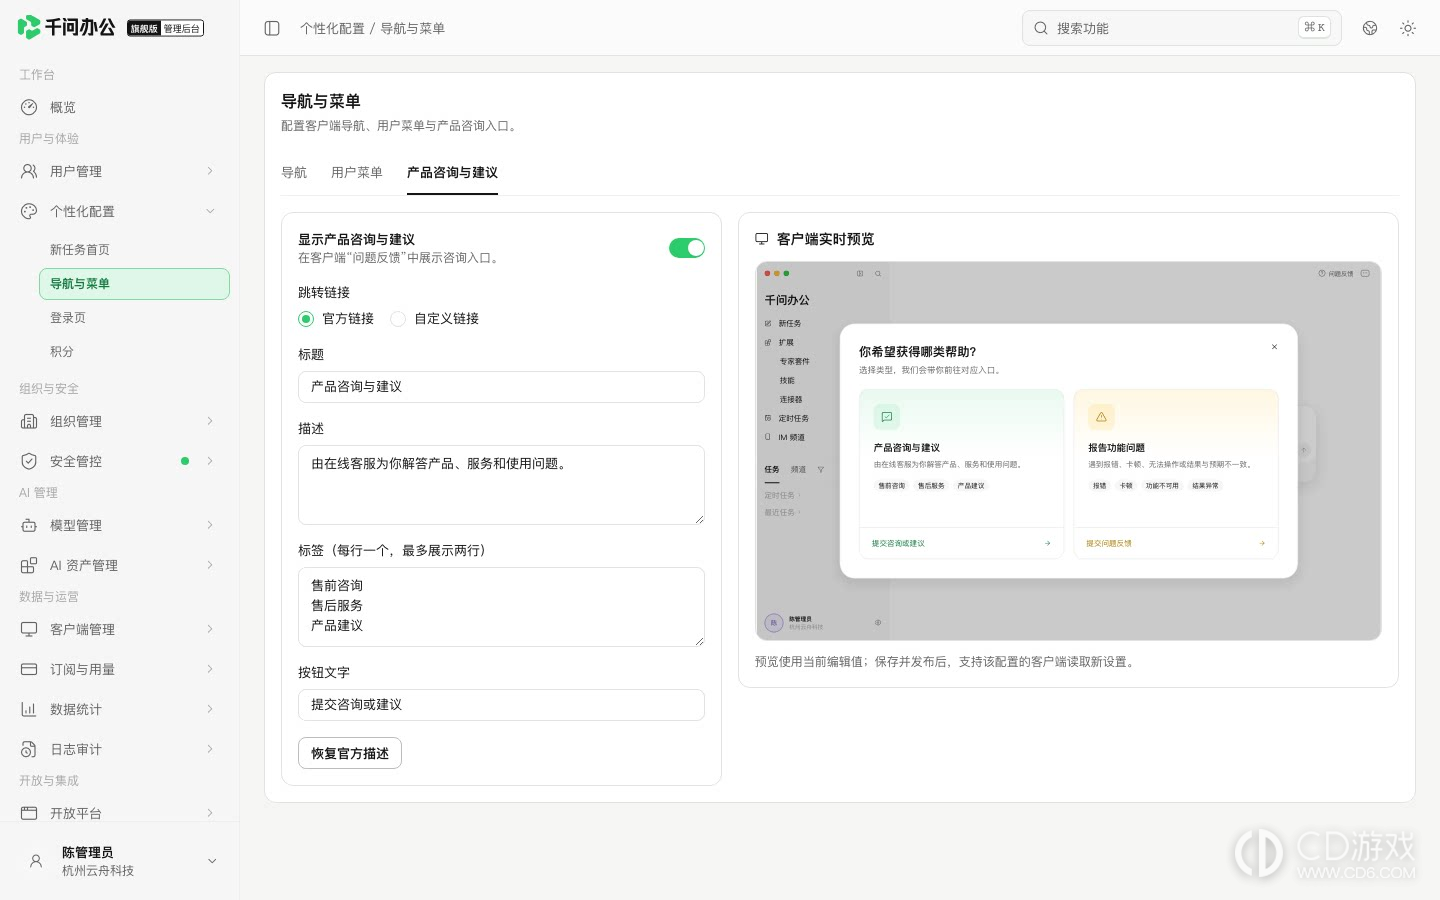Click the 概览 sidebar item
Image resolution: width=1440 pixels, height=900 pixels.
[x=120, y=107]
